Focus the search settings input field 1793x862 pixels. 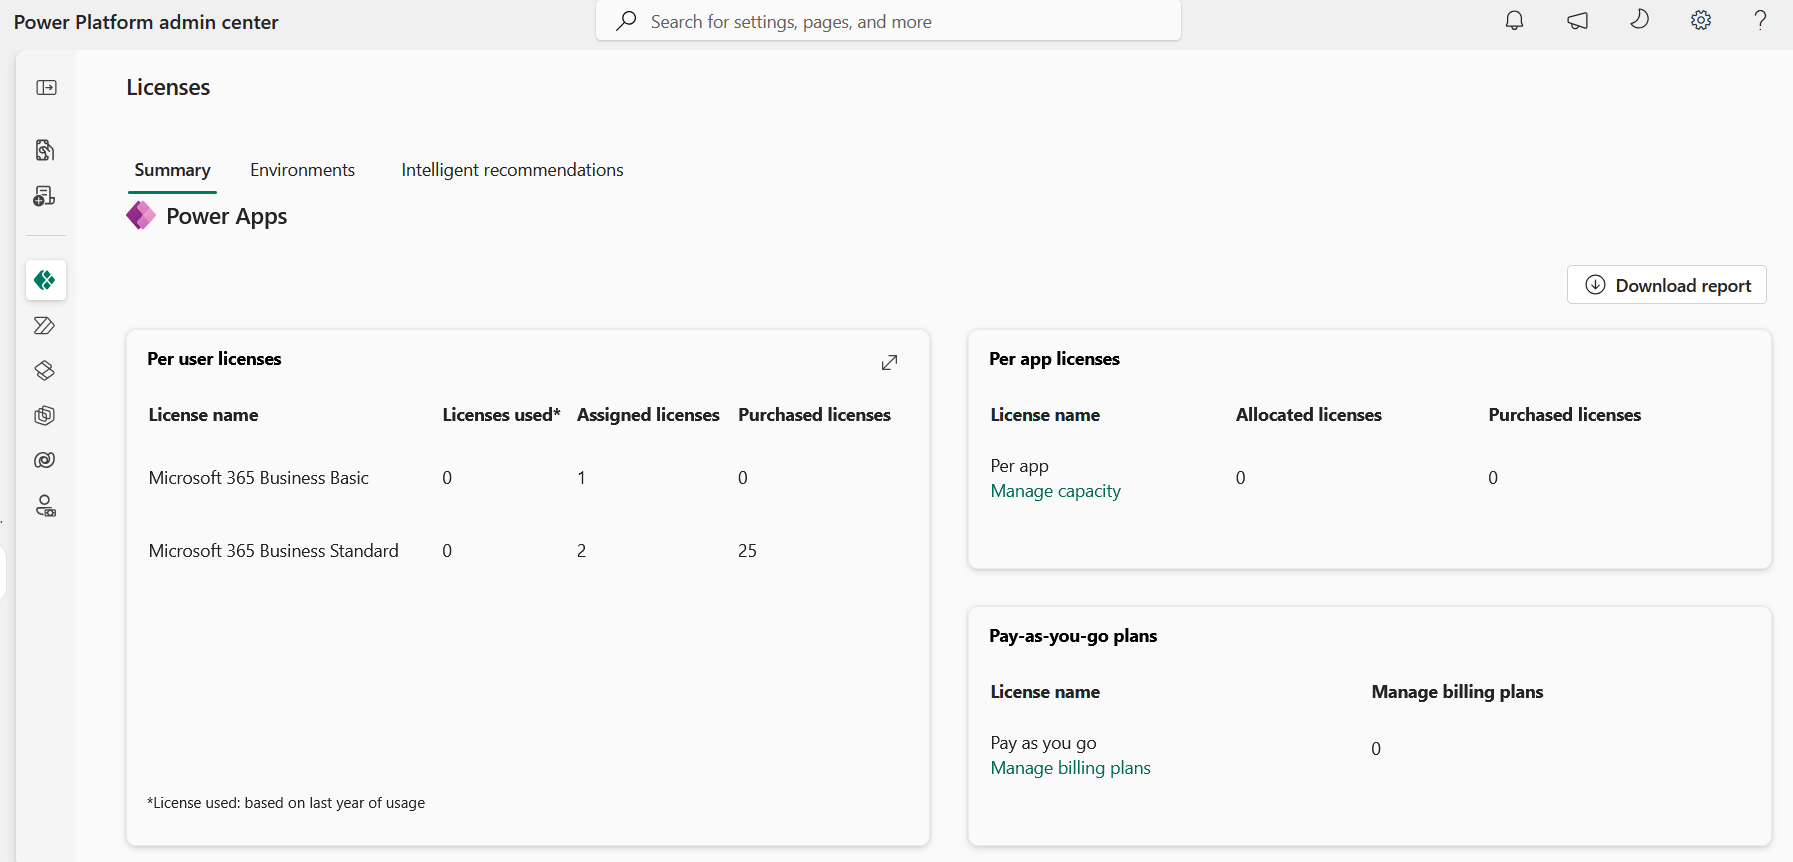[888, 21]
